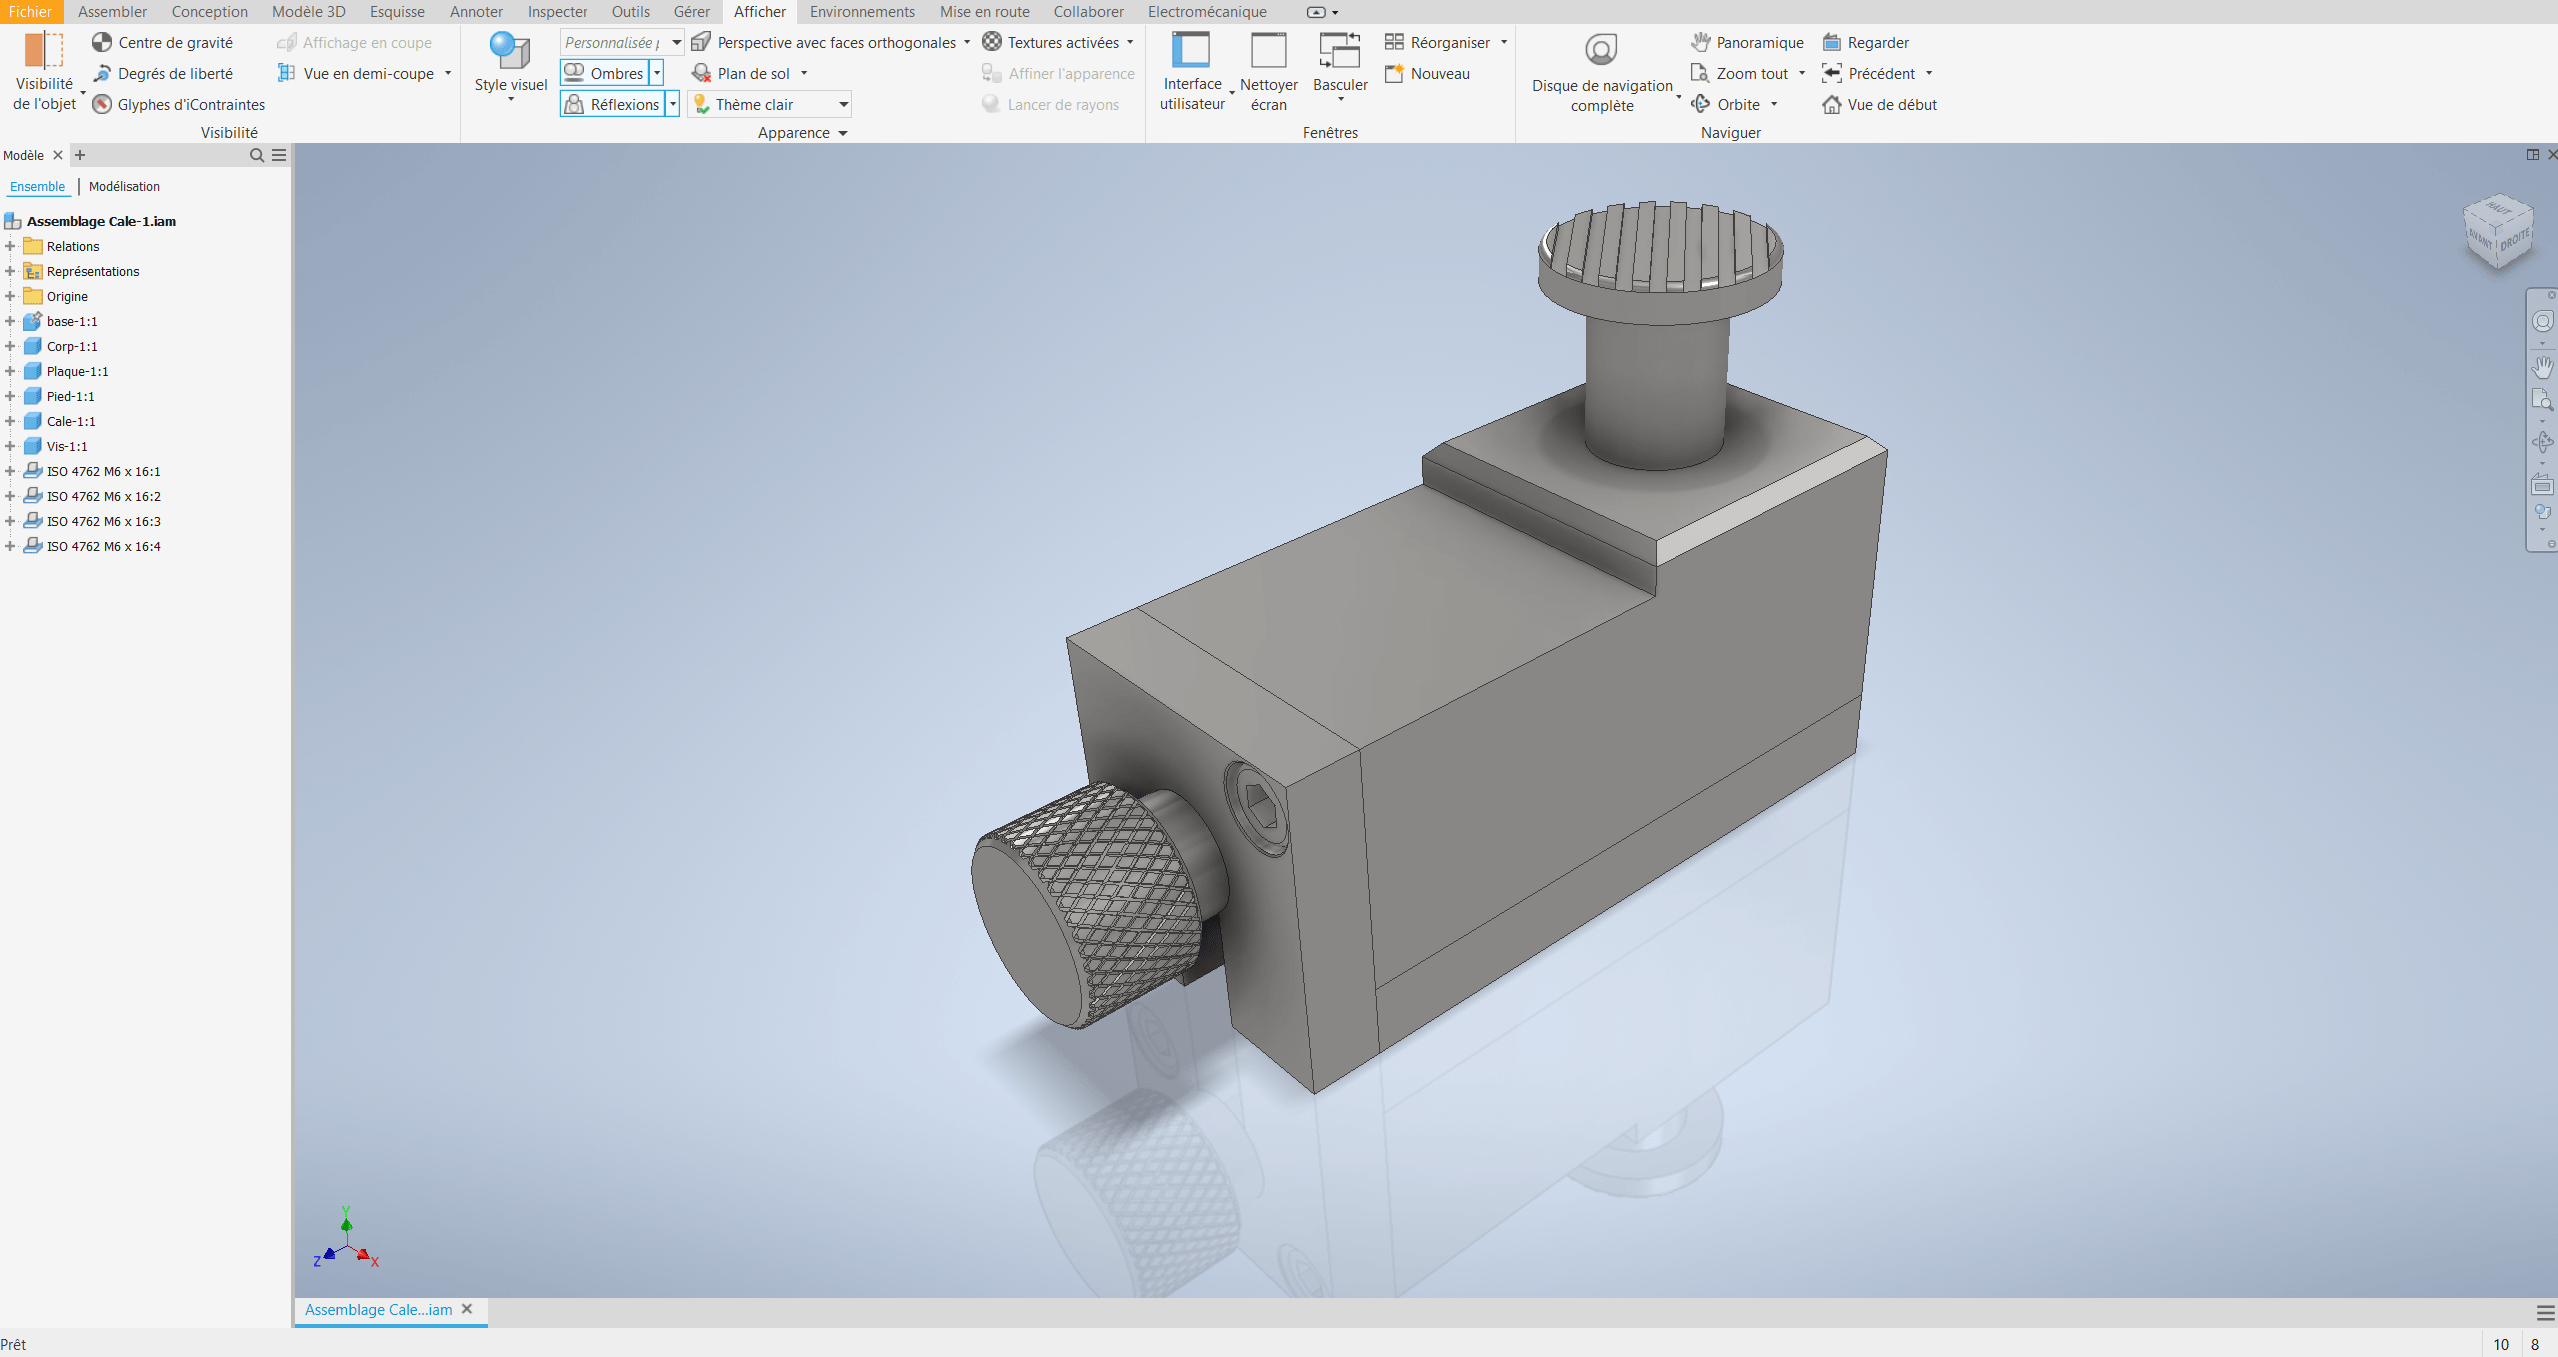Expand the Représentations node
Image resolution: width=2558 pixels, height=1357 pixels.
(10, 271)
